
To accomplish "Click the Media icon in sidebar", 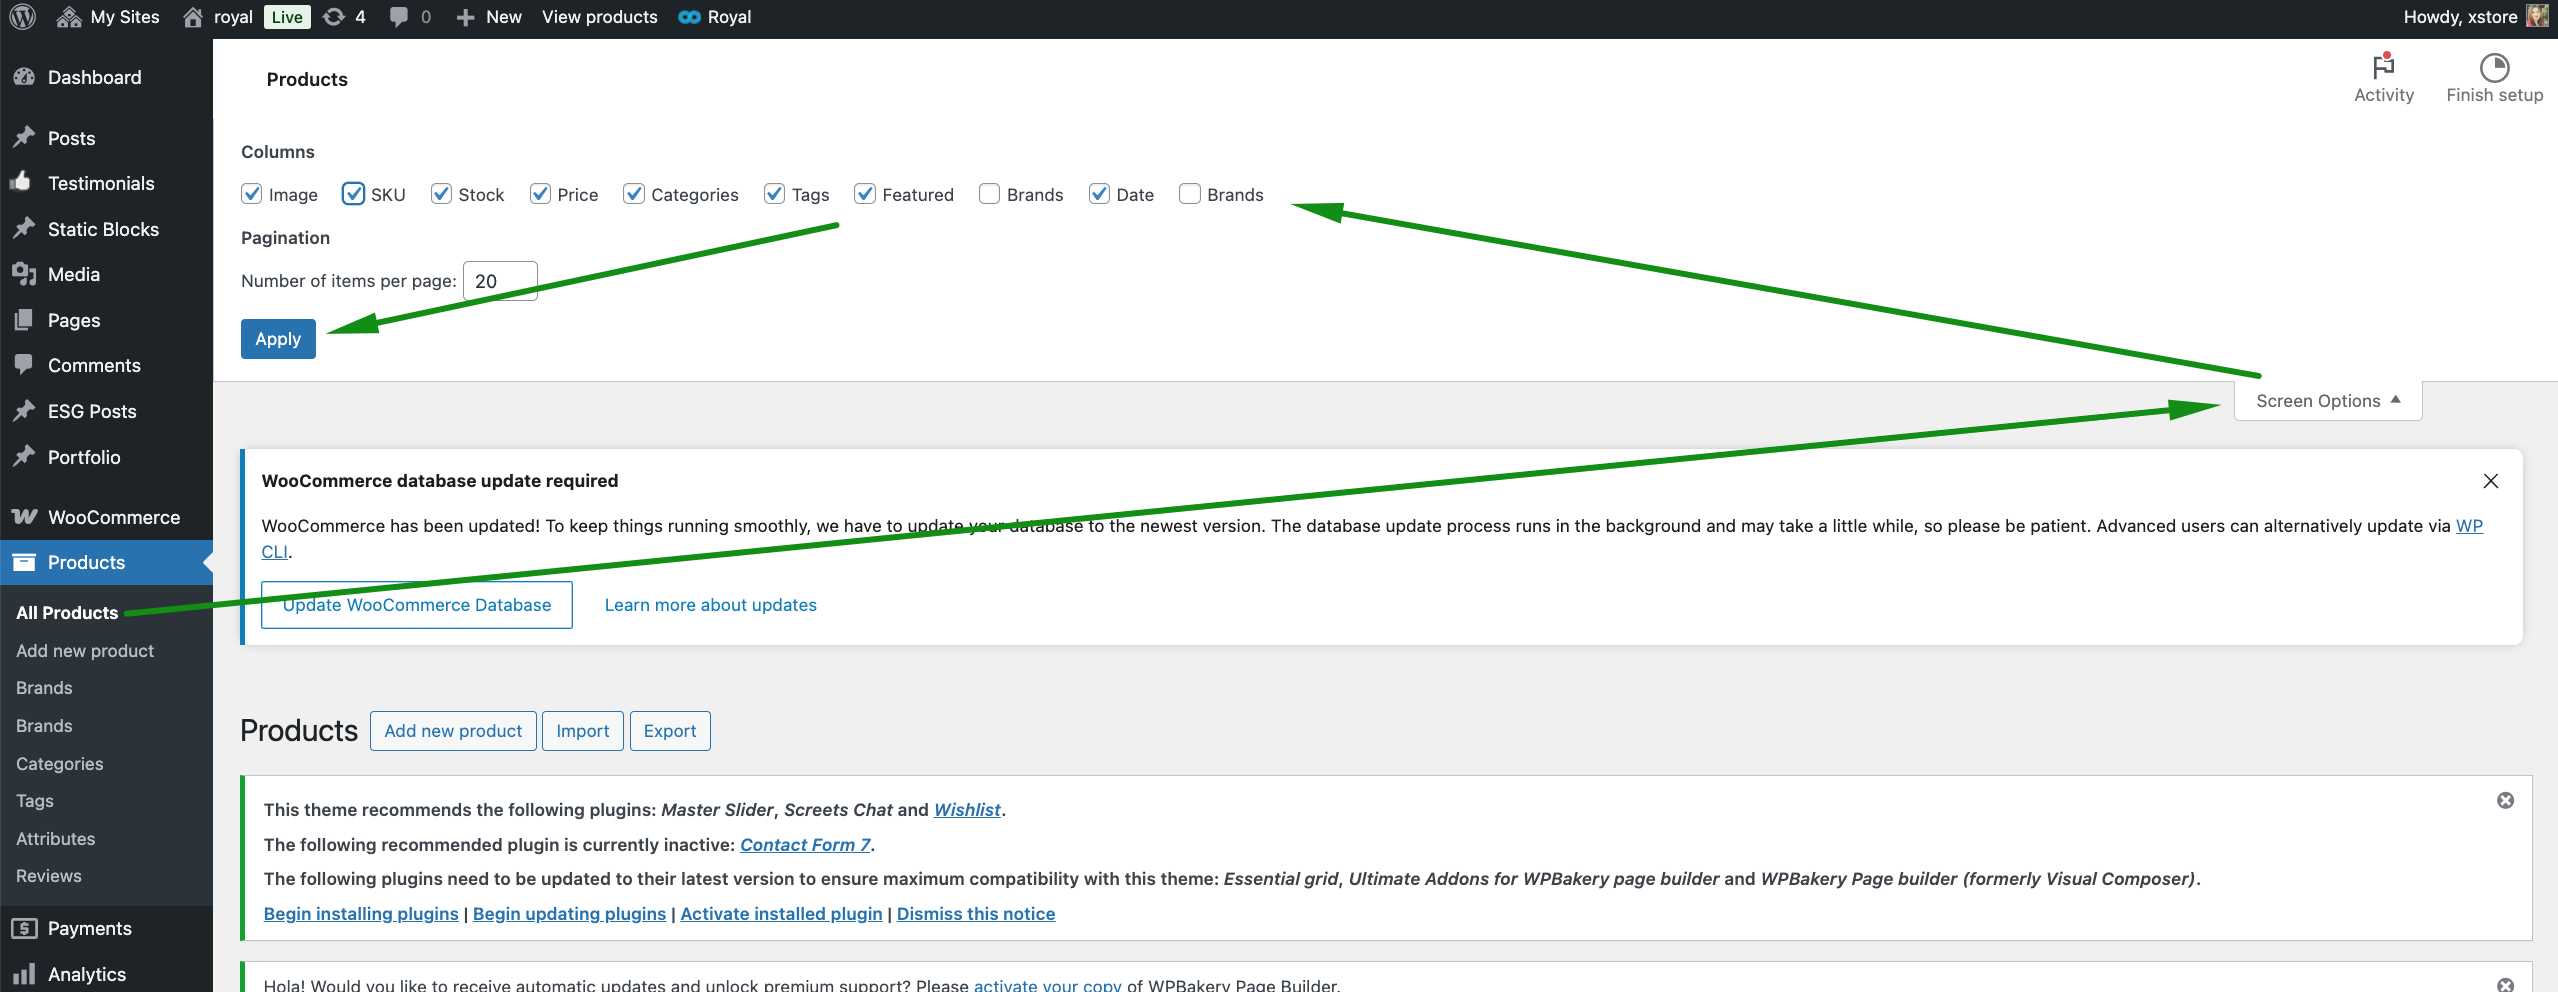I will [x=24, y=273].
